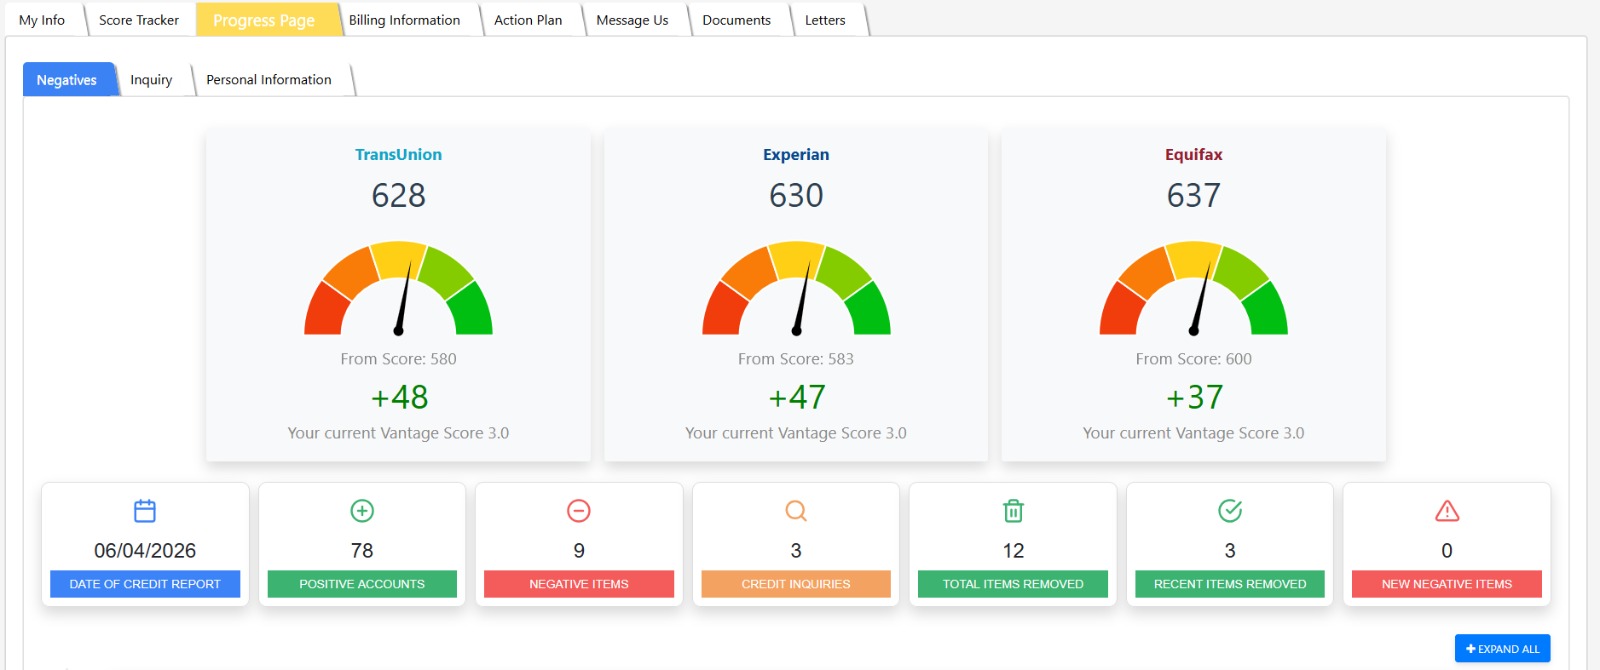Click 'From Score: 580' text

point(398,359)
